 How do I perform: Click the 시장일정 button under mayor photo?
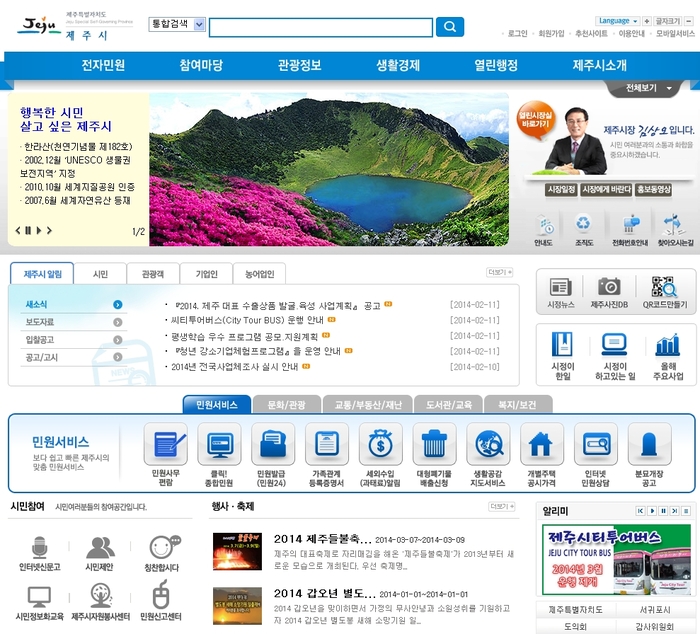[x=561, y=189]
